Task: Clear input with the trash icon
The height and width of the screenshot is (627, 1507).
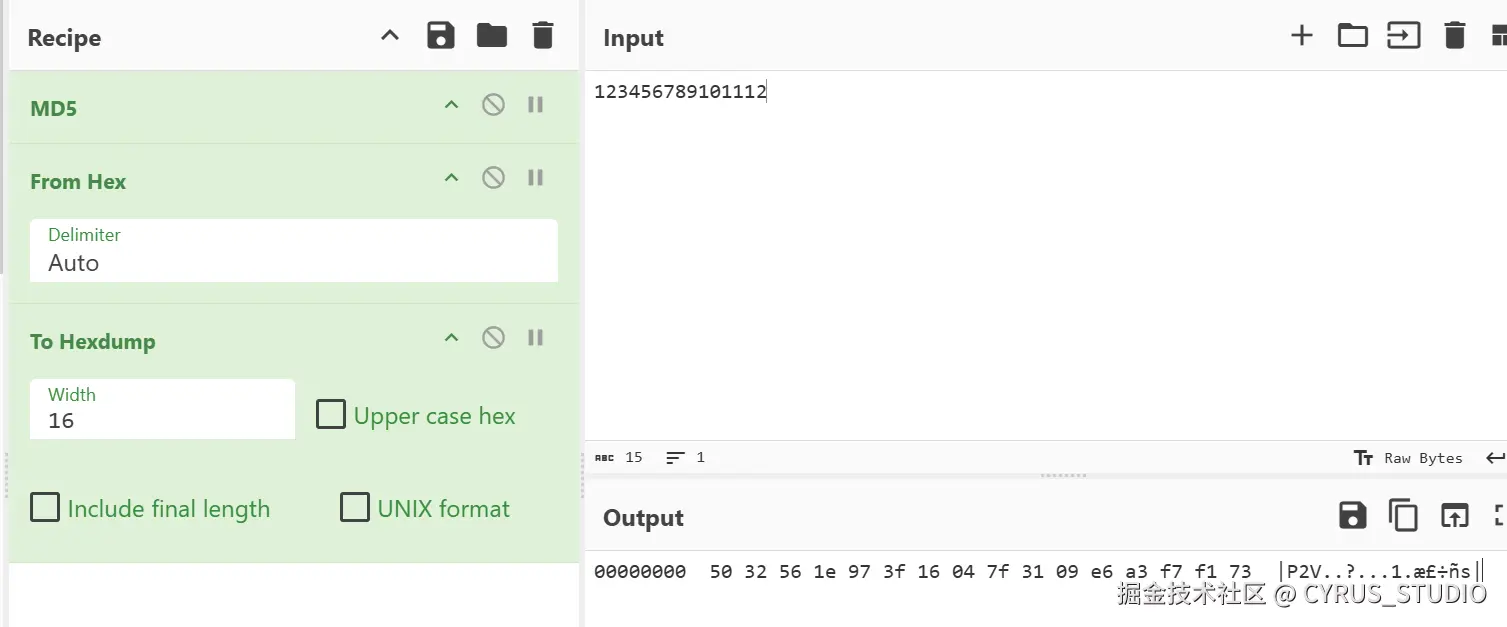Action: click(1455, 36)
